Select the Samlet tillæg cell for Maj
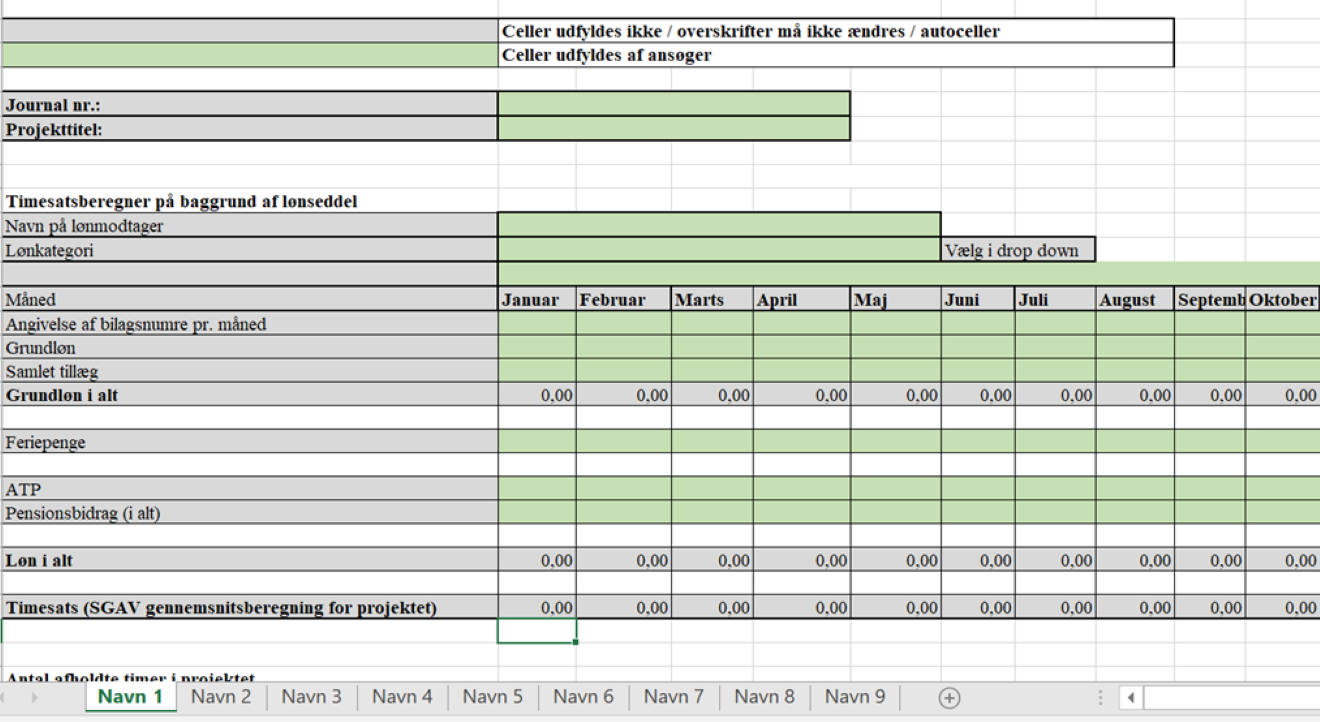Image resolution: width=1320 pixels, height=722 pixels. (895, 372)
